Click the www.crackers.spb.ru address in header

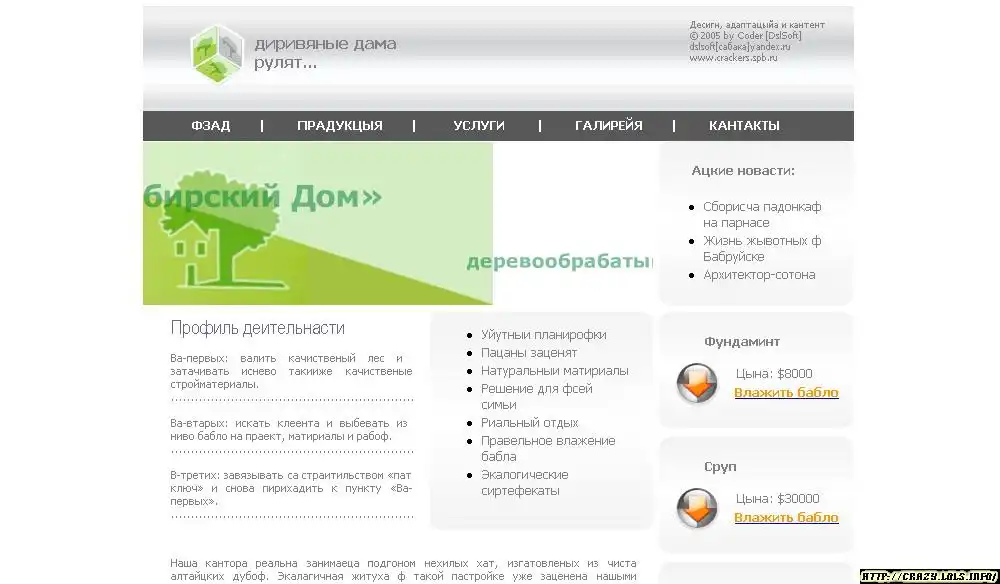point(733,58)
